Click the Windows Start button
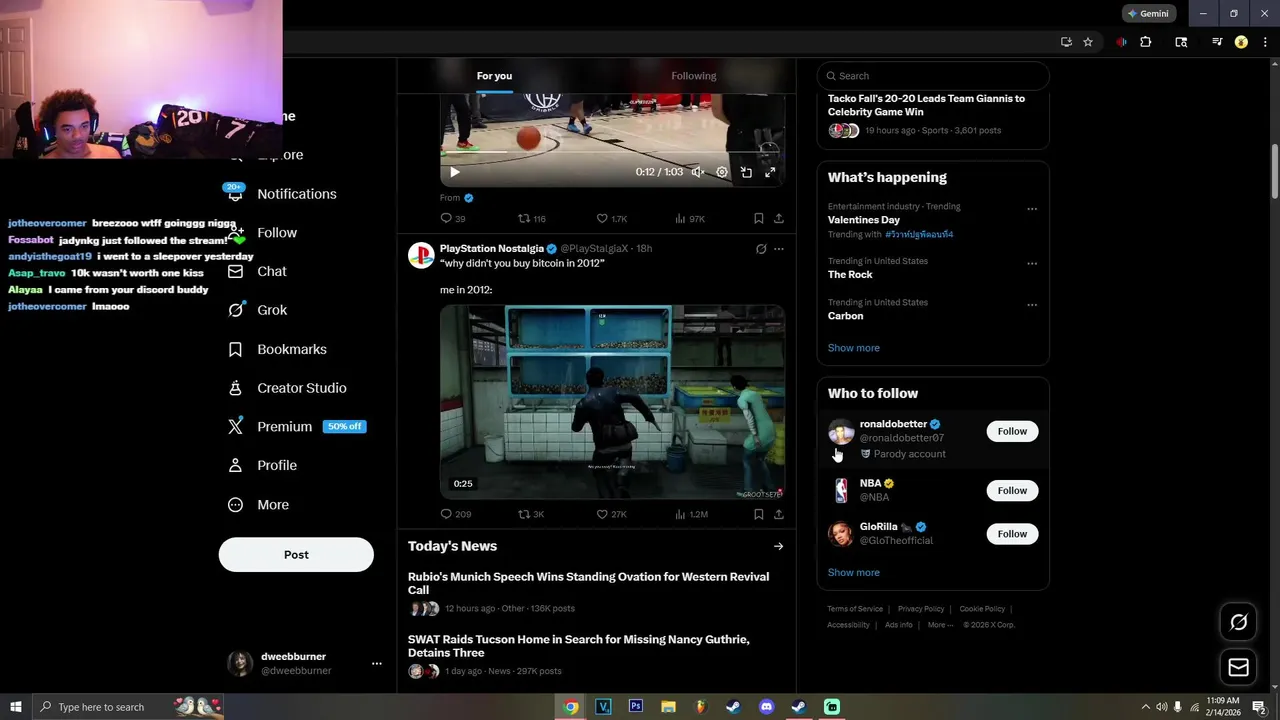1280x720 pixels. point(15,707)
